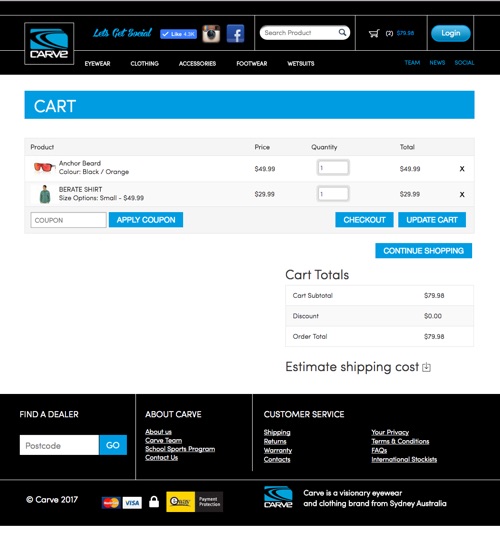
Task: Go to the NEWS page
Action: tap(437, 63)
